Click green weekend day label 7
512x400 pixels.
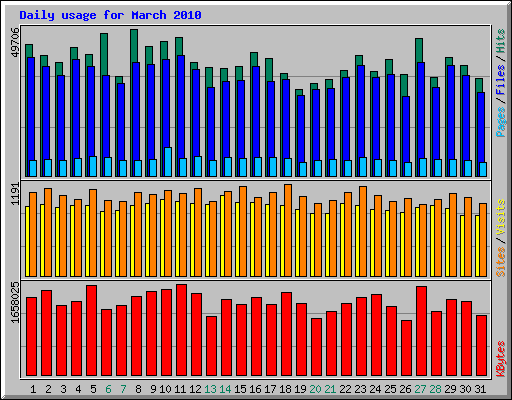click(123, 389)
